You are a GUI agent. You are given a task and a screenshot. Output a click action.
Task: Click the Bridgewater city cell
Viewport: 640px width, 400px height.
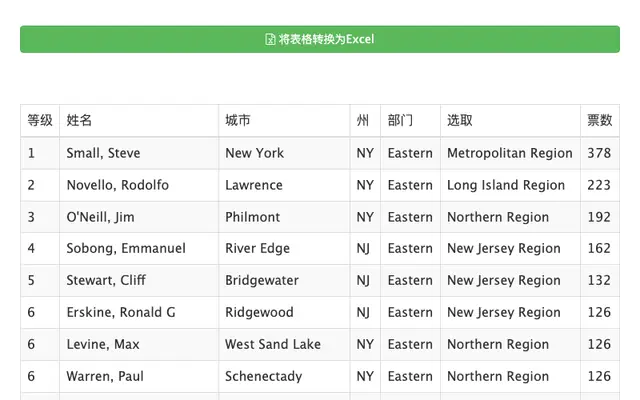click(x=284, y=280)
